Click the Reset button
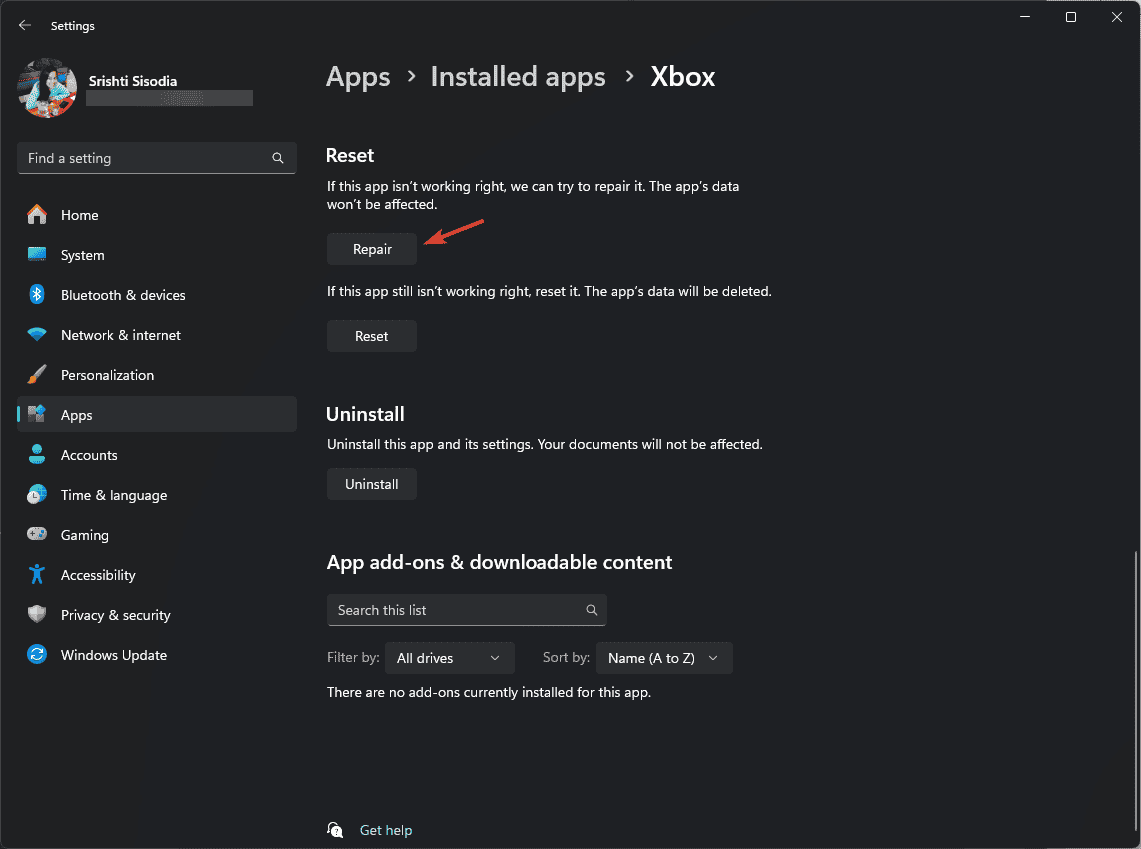 click(x=372, y=336)
